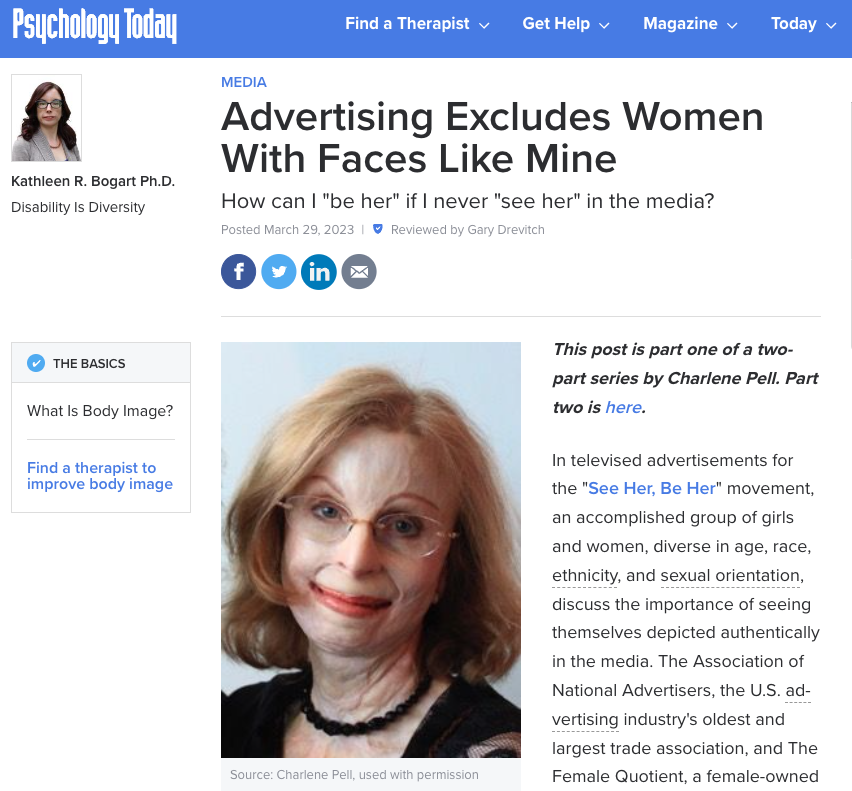
Task: Expand the Magazine dropdown menu
Action: point(690,24)
